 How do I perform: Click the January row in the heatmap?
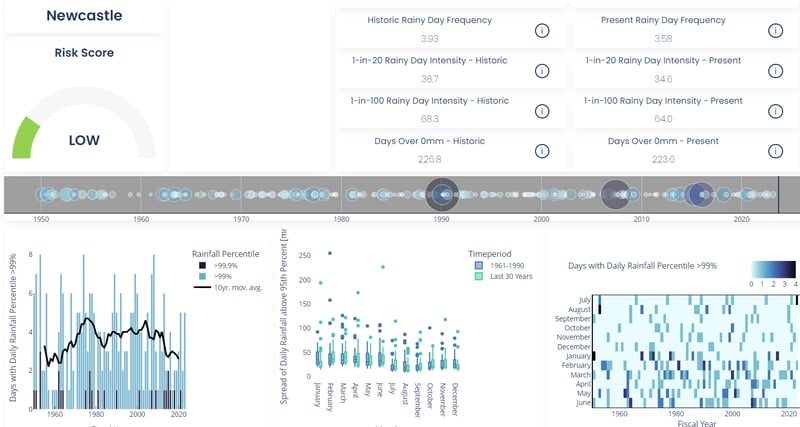point(690,355)
